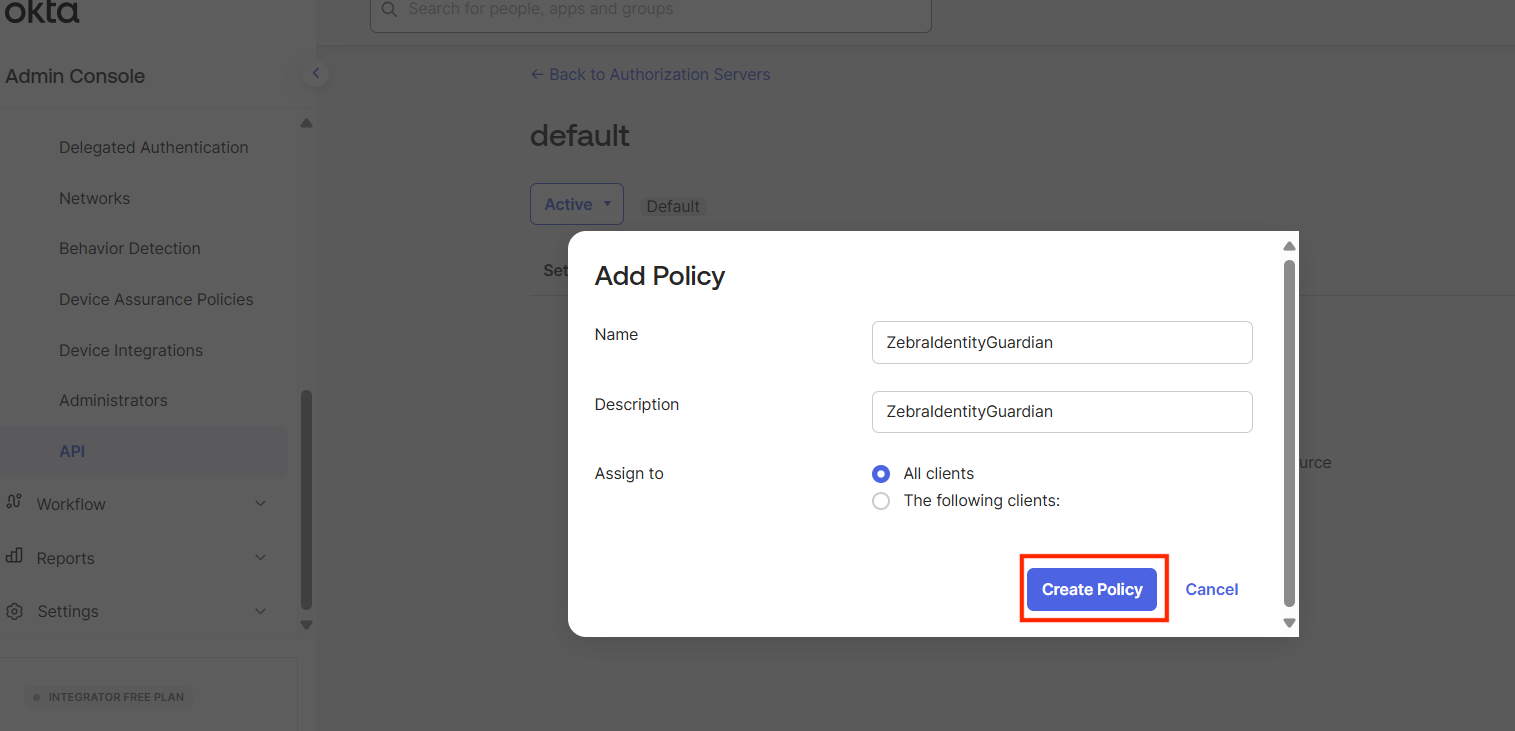The height and width of the screenshot is (731, 1515).
Task: Expand the Workflow menu chevron
Action: click(260, 504)
